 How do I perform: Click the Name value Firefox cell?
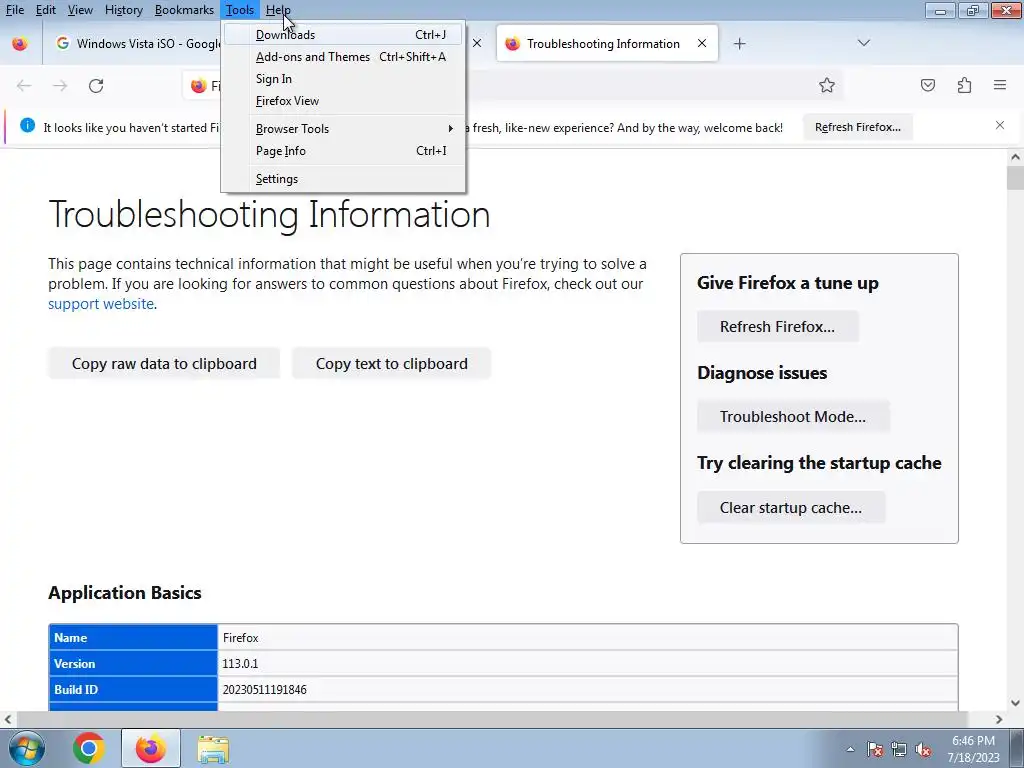point(588,638)
